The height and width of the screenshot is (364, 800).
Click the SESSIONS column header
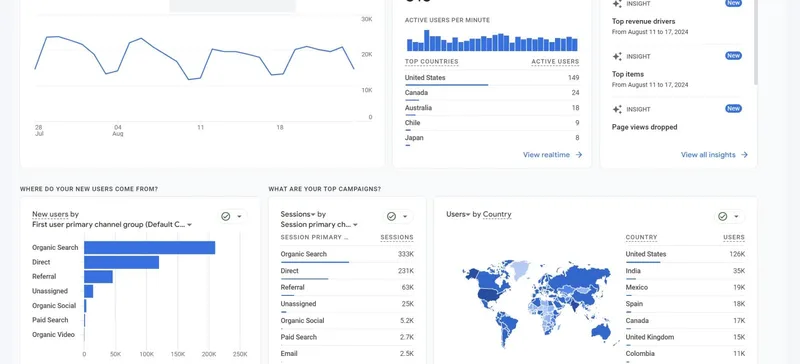point(397,237)
